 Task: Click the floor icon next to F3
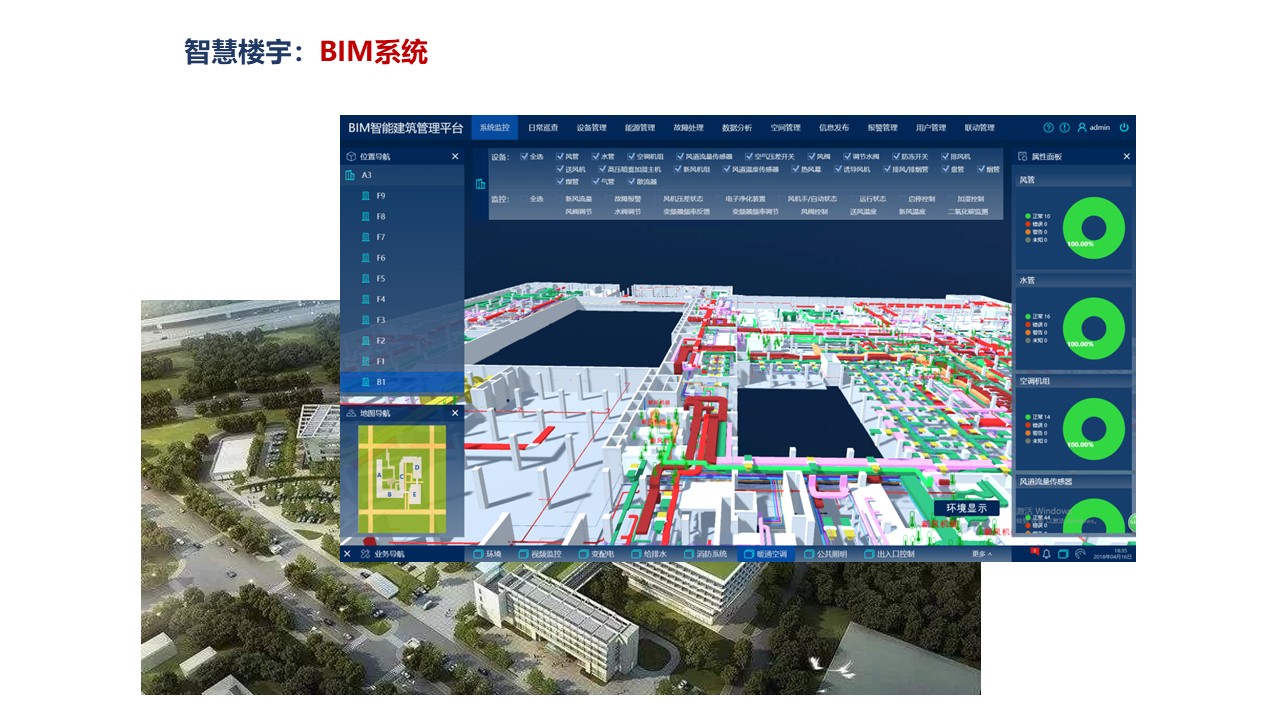click(x=366, y=320)
